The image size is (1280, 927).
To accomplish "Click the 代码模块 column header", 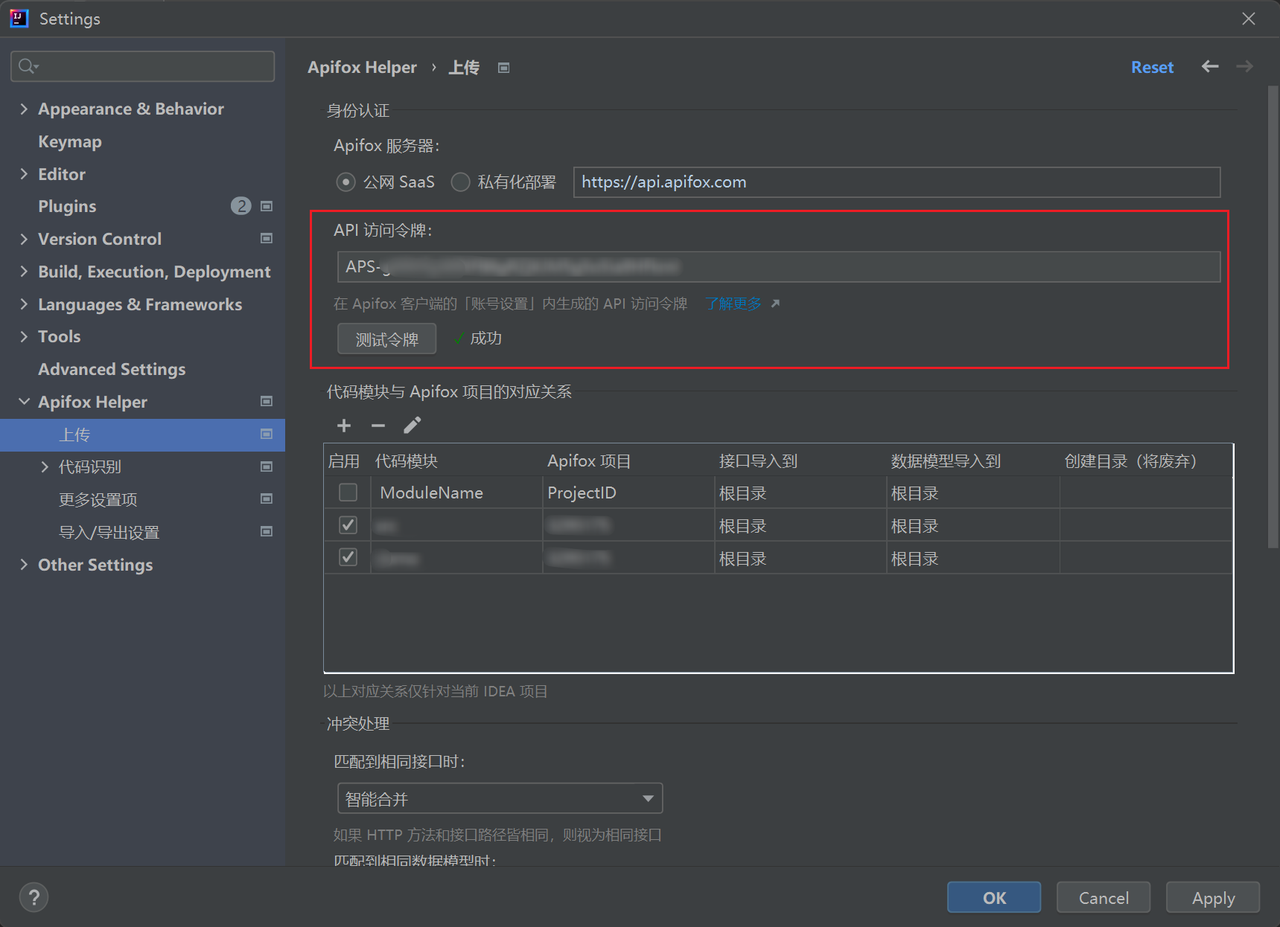I will pos(406,461).
